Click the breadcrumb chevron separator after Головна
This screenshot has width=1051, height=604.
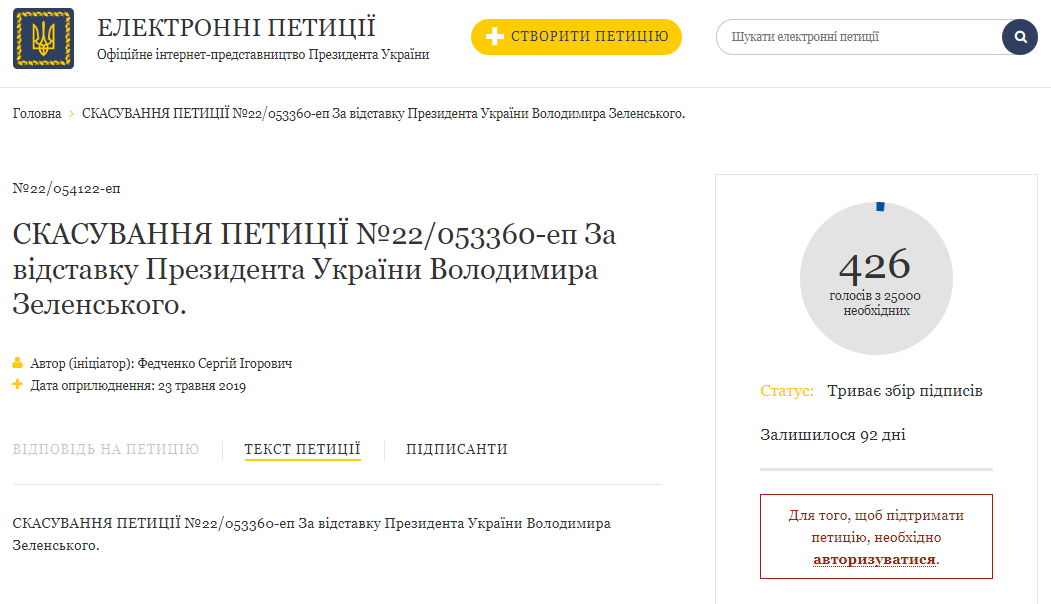[71, 114]
